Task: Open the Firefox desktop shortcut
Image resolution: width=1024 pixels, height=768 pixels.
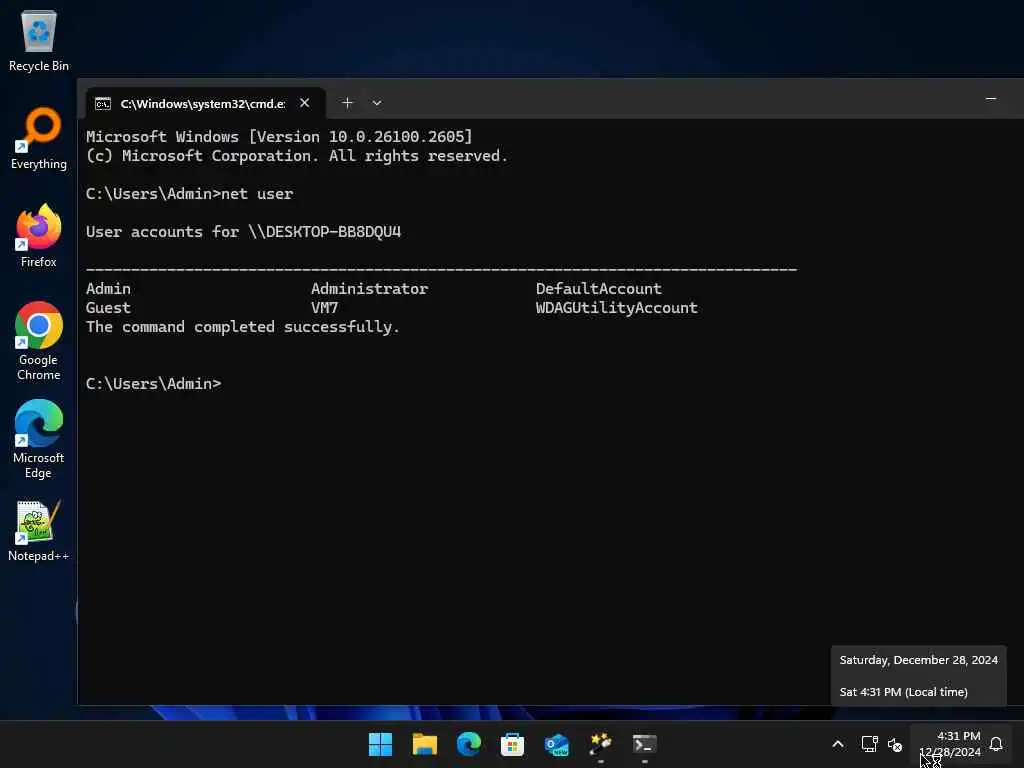Action: pos(39,236)
